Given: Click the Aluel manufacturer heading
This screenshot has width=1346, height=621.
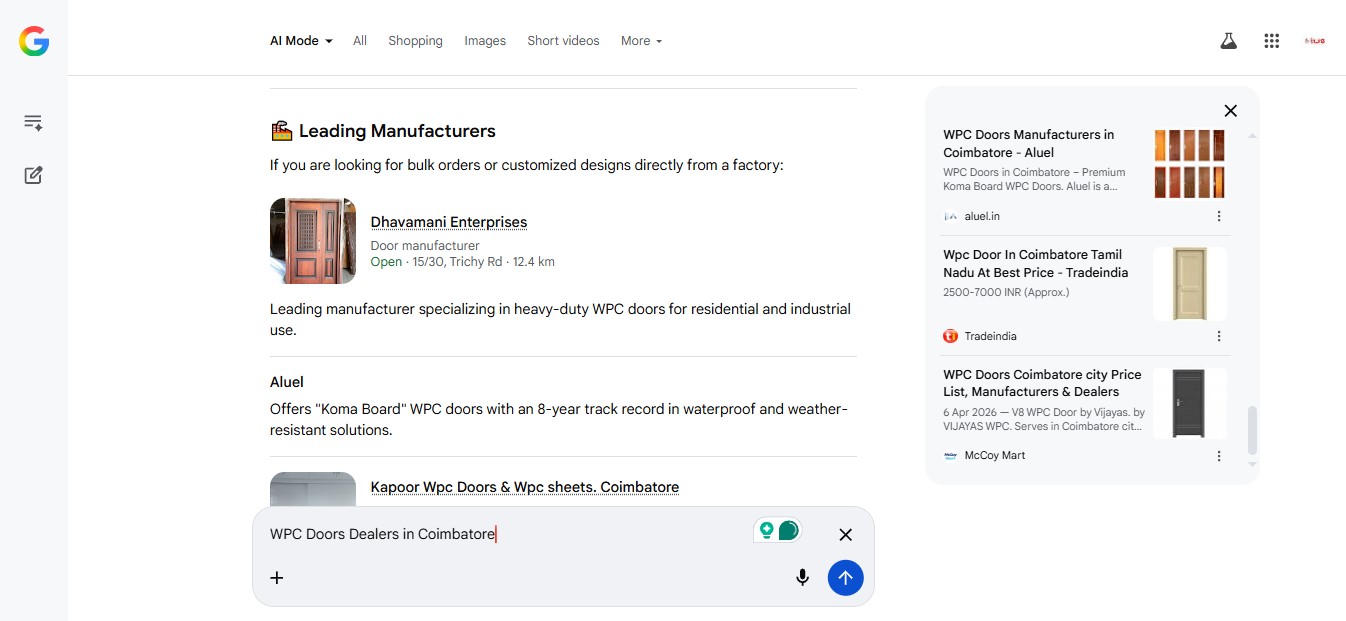Looking at the screenshot, I should click(x=286, y=382).
